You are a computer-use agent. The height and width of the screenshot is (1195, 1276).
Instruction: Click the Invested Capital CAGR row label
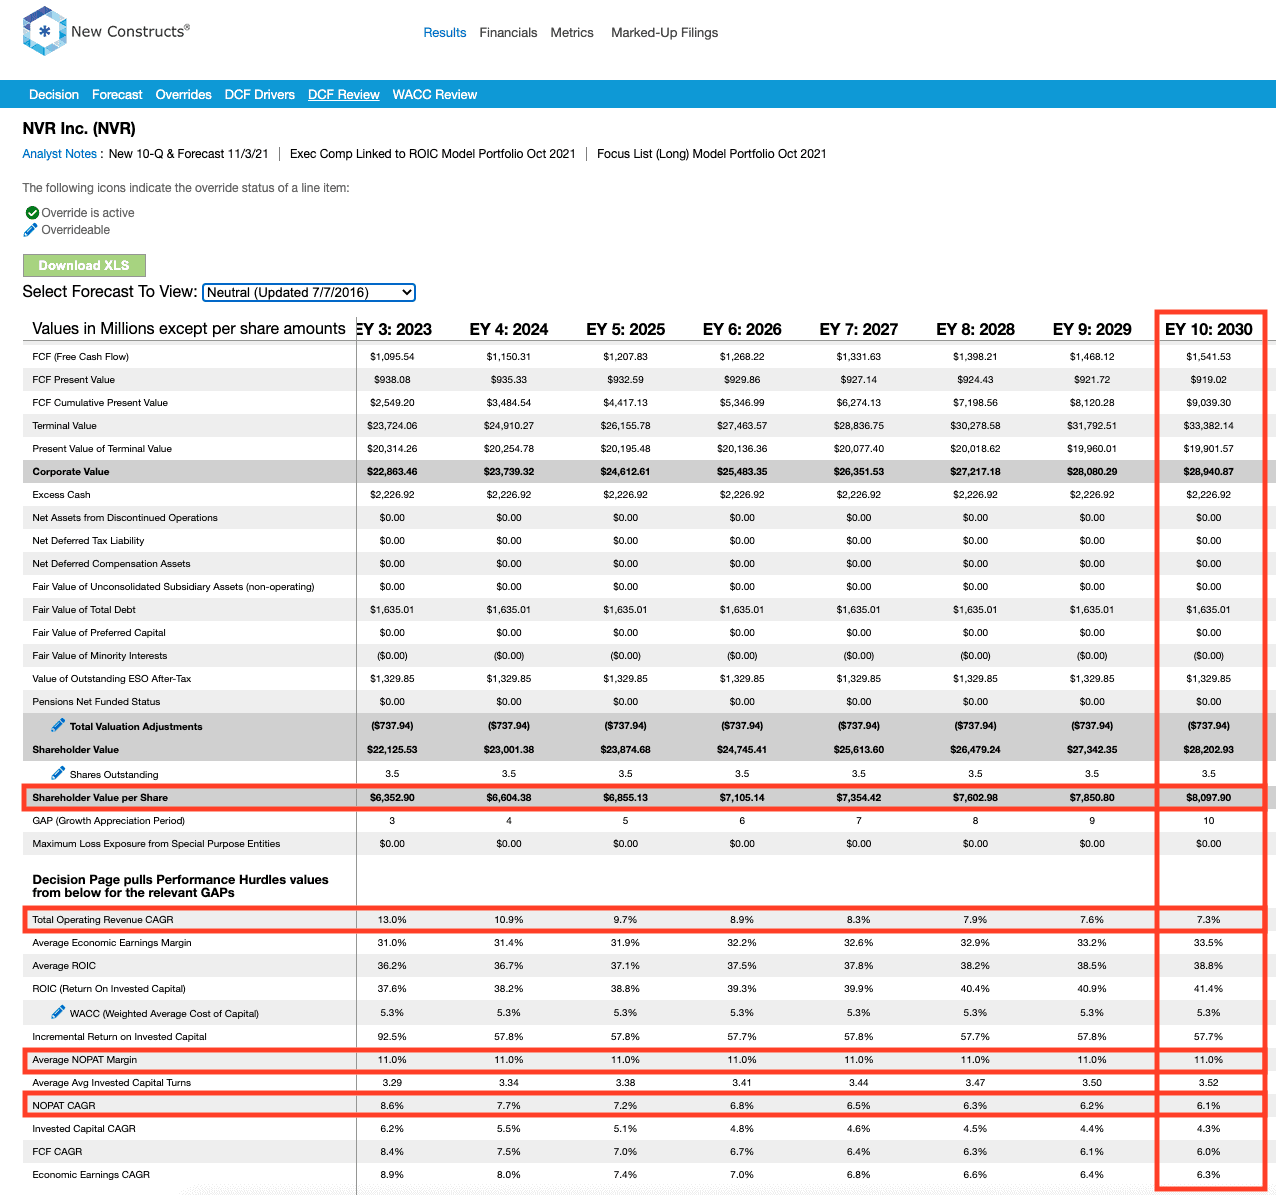[x=84, y=1129]
